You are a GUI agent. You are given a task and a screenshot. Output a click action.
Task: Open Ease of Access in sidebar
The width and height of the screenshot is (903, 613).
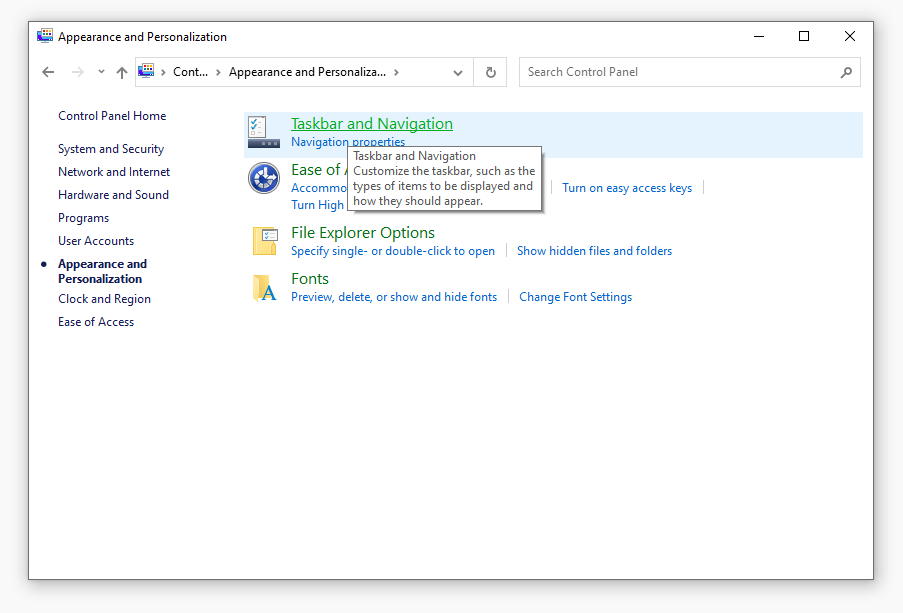96,322
